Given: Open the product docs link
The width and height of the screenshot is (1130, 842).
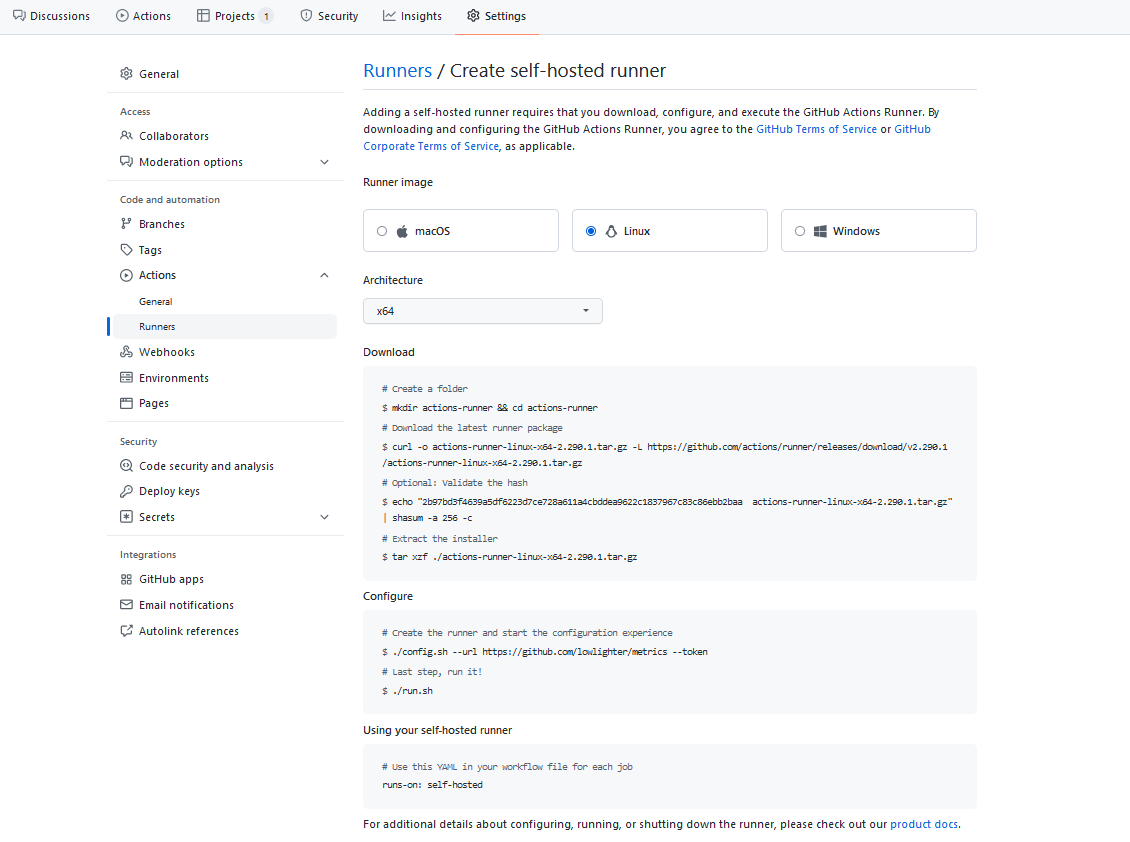Looking at the screenshot, I should (923, 824).
